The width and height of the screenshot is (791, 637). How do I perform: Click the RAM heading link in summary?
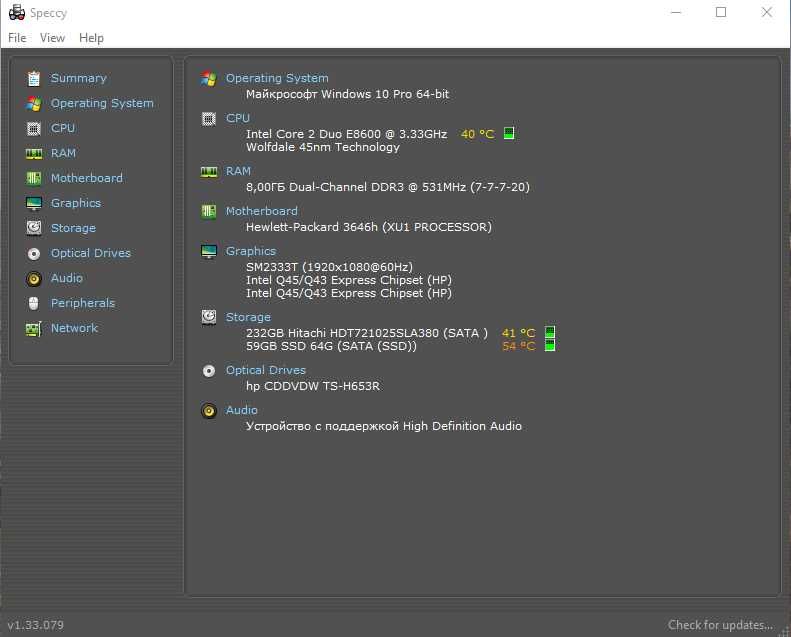pos(238,171)
